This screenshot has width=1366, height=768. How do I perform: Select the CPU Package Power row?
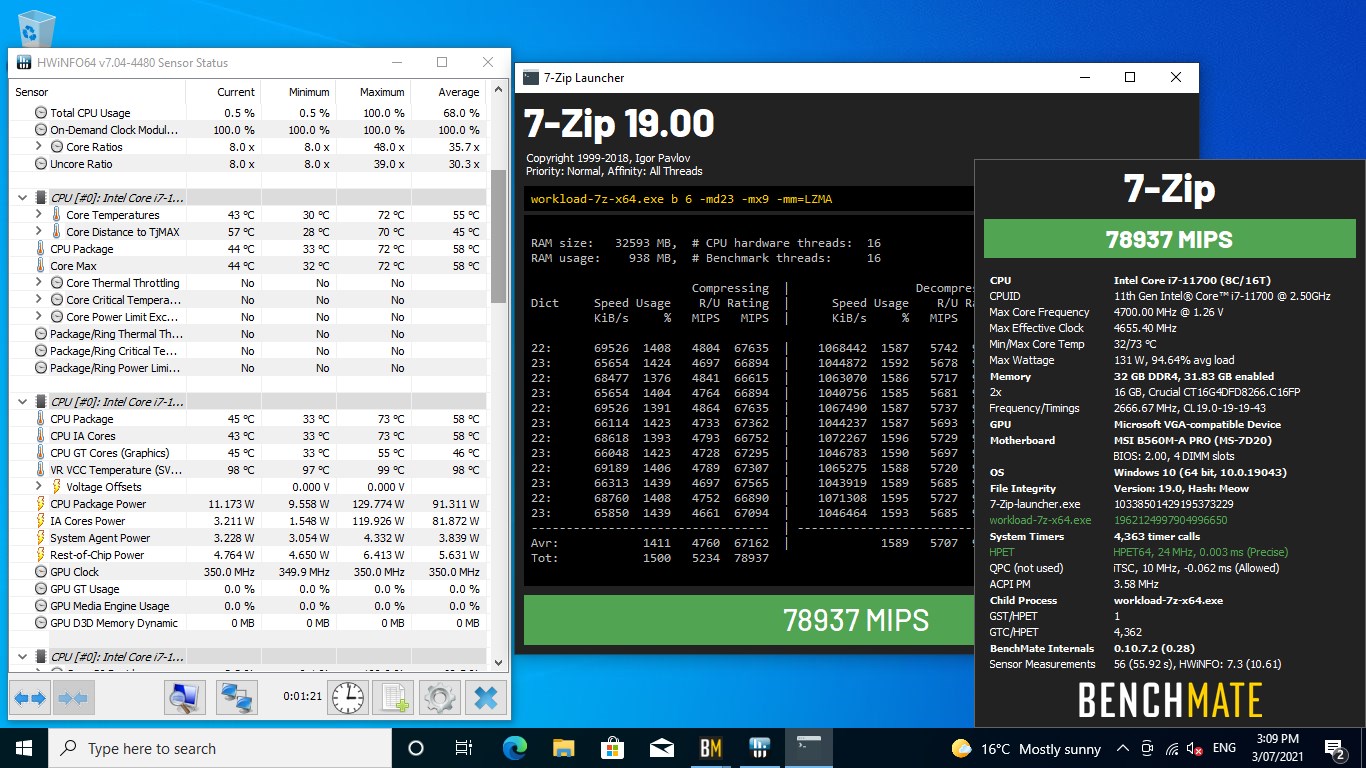(247, 504)
